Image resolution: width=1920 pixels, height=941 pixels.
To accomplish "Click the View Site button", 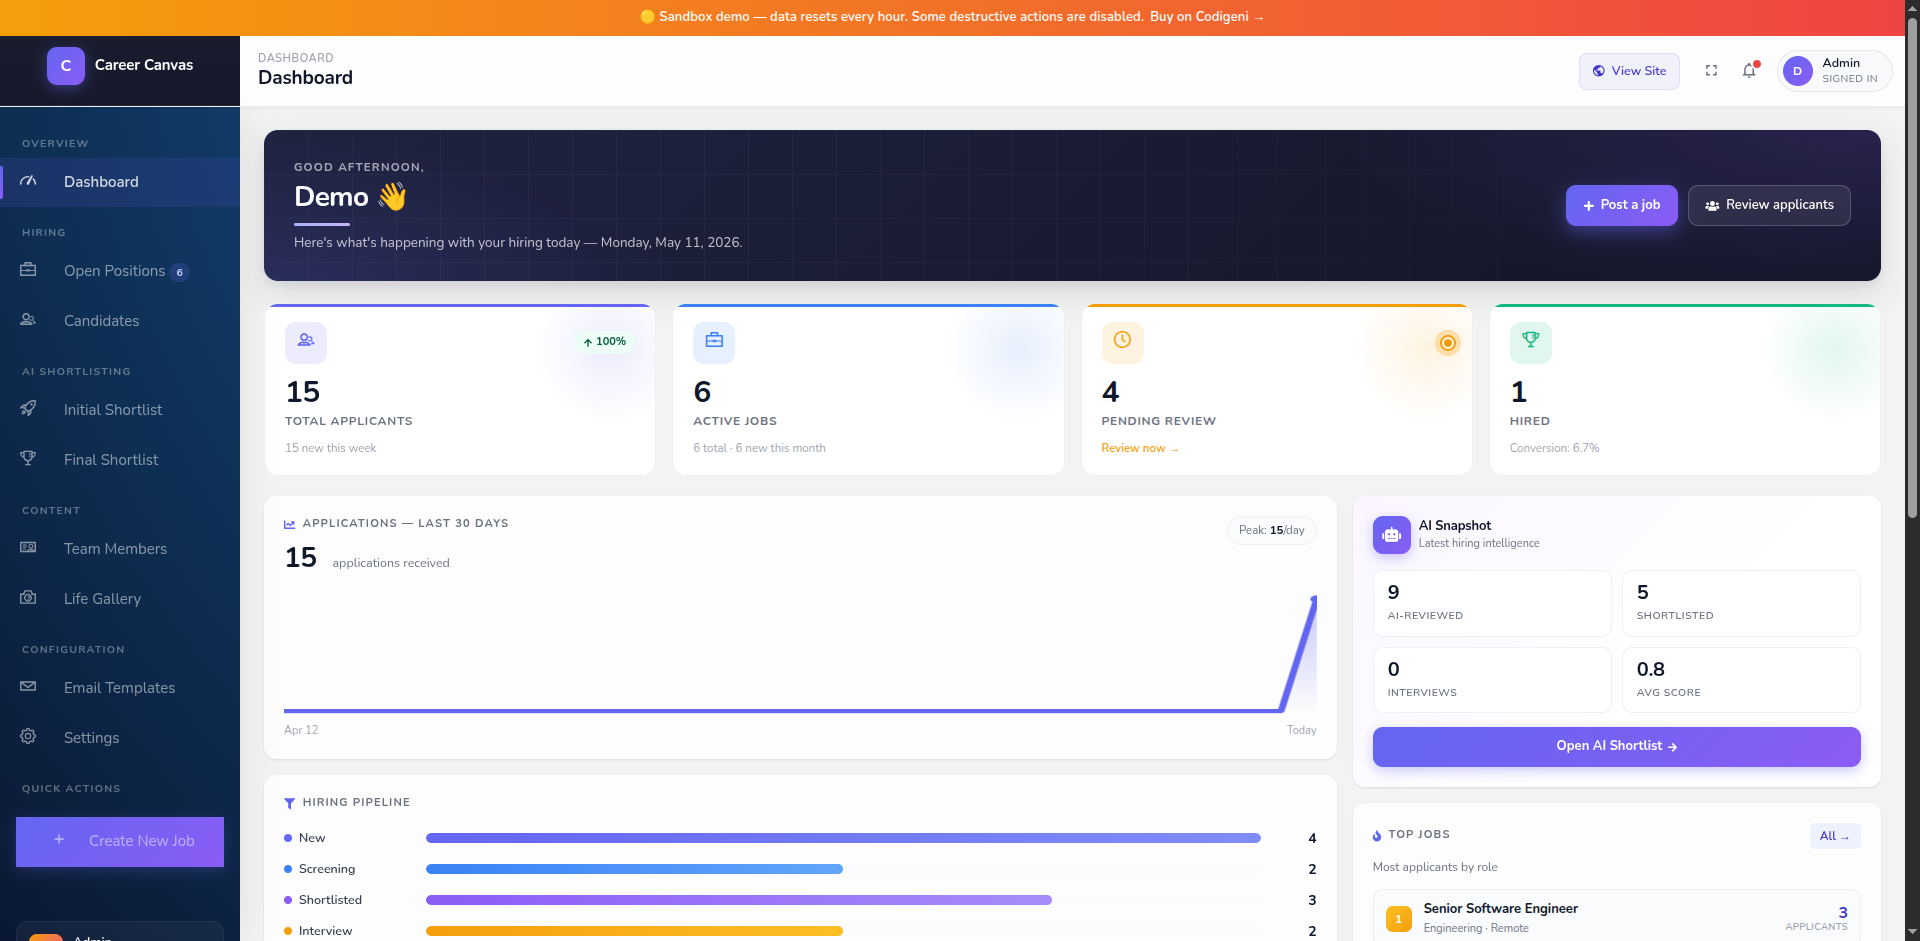I will (1629, 71).
